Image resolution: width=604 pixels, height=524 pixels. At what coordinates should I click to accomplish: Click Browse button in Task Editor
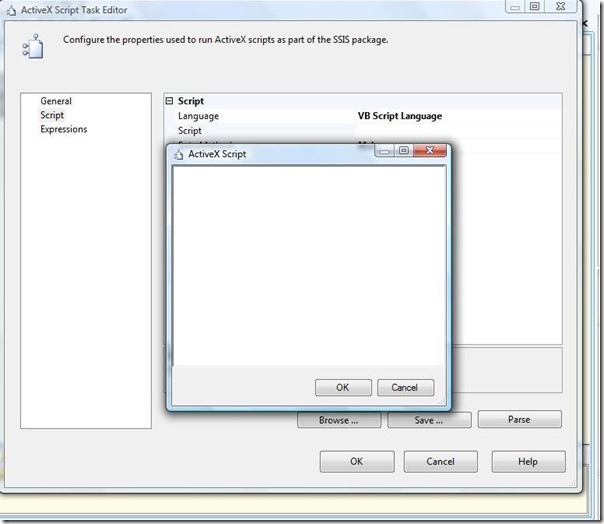[339, 420]
